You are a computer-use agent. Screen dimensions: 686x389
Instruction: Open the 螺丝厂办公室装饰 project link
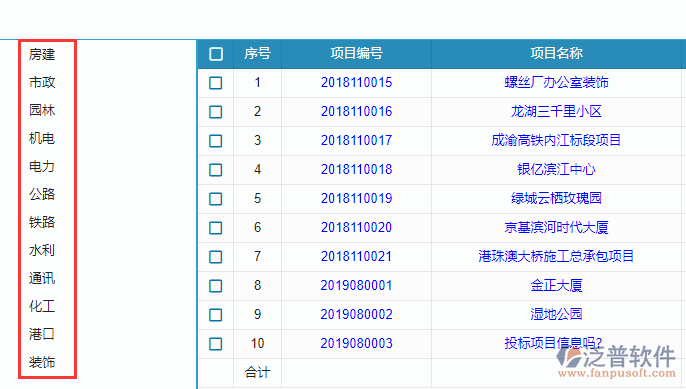coord(556,82)
